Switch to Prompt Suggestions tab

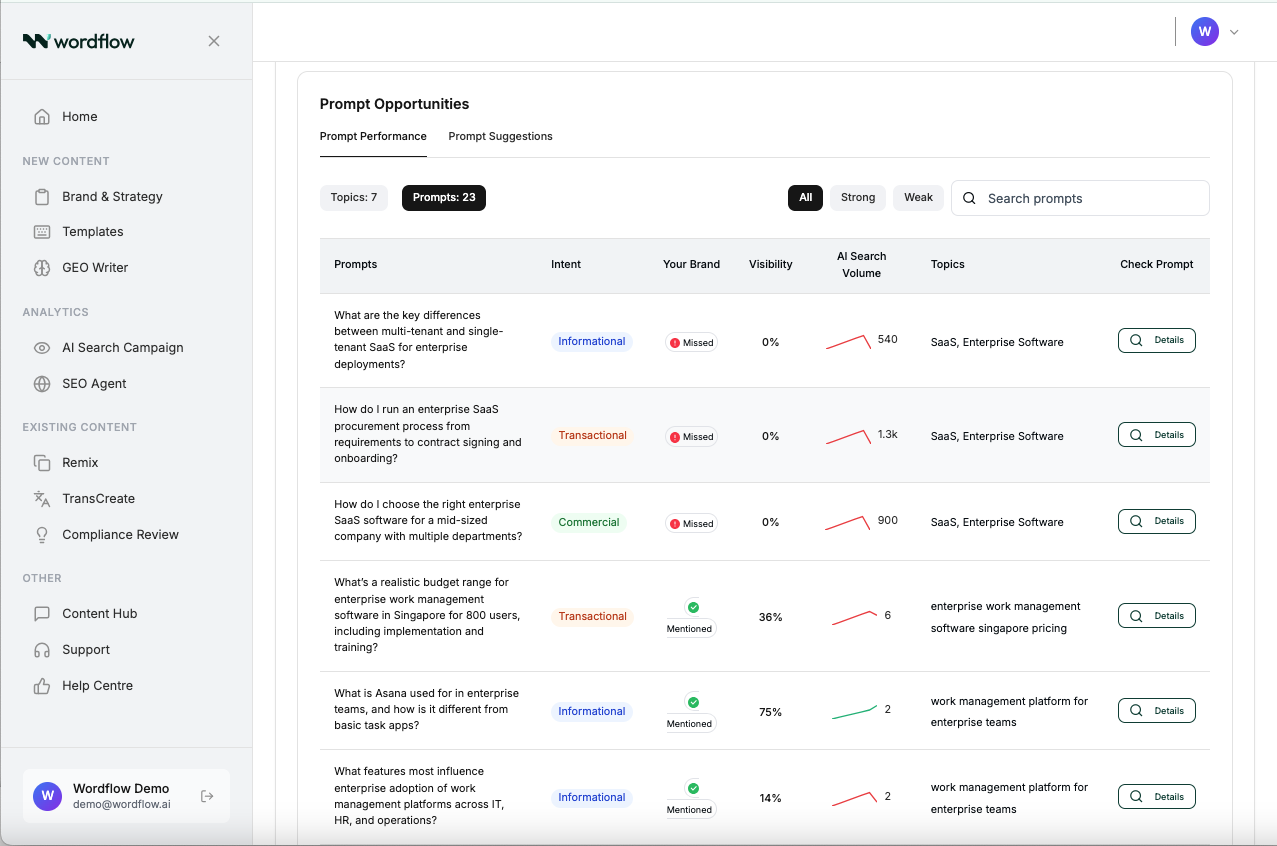coord(500,136)
